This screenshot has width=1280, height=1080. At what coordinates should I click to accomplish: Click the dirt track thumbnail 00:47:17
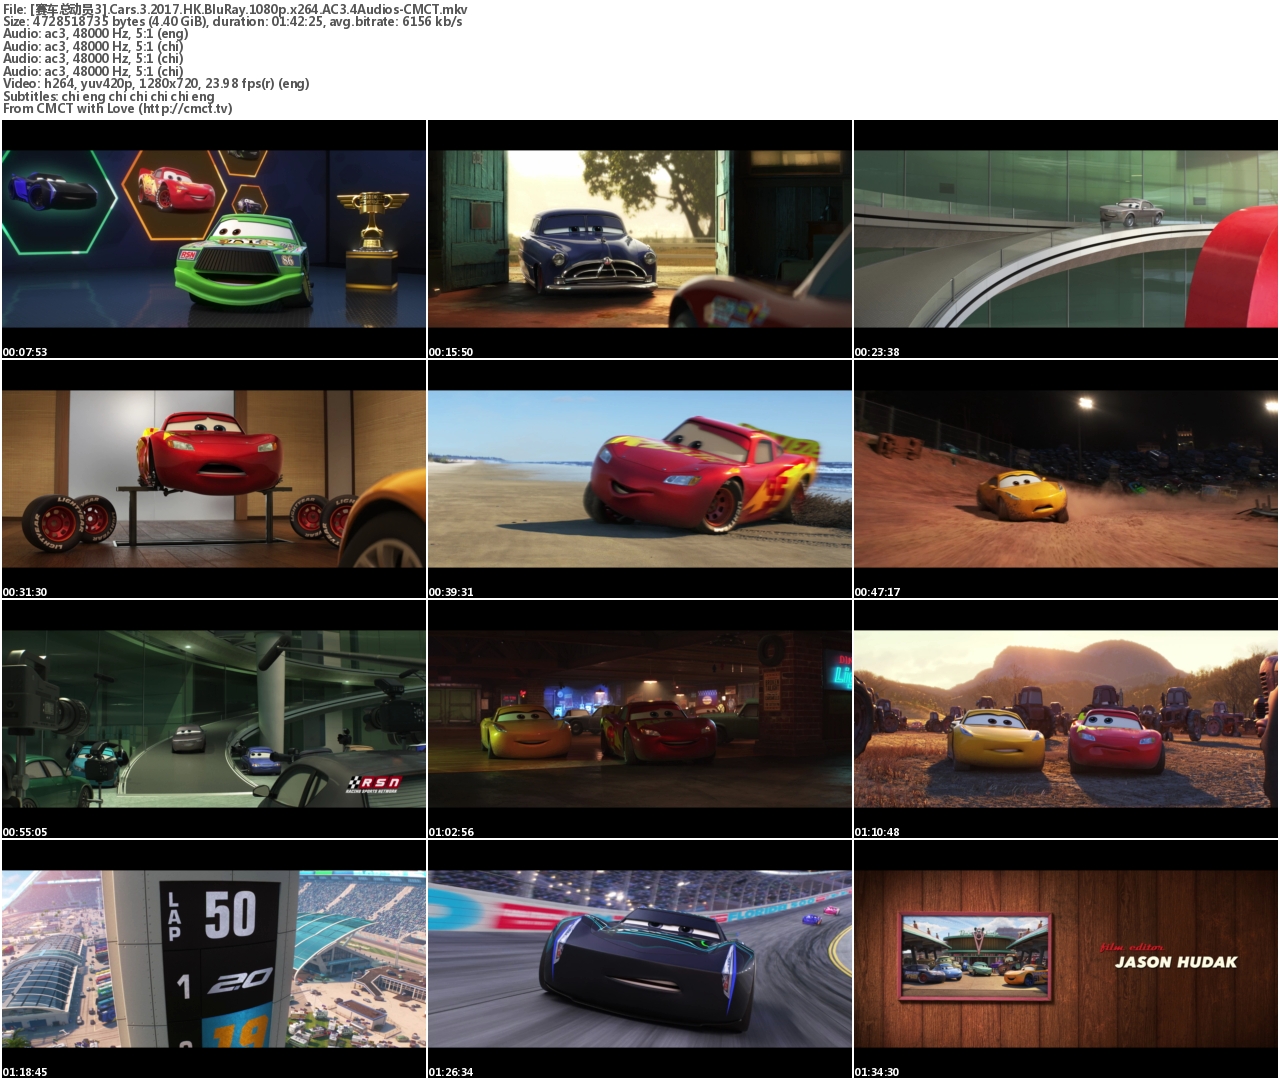click(x=1066, y=479)
